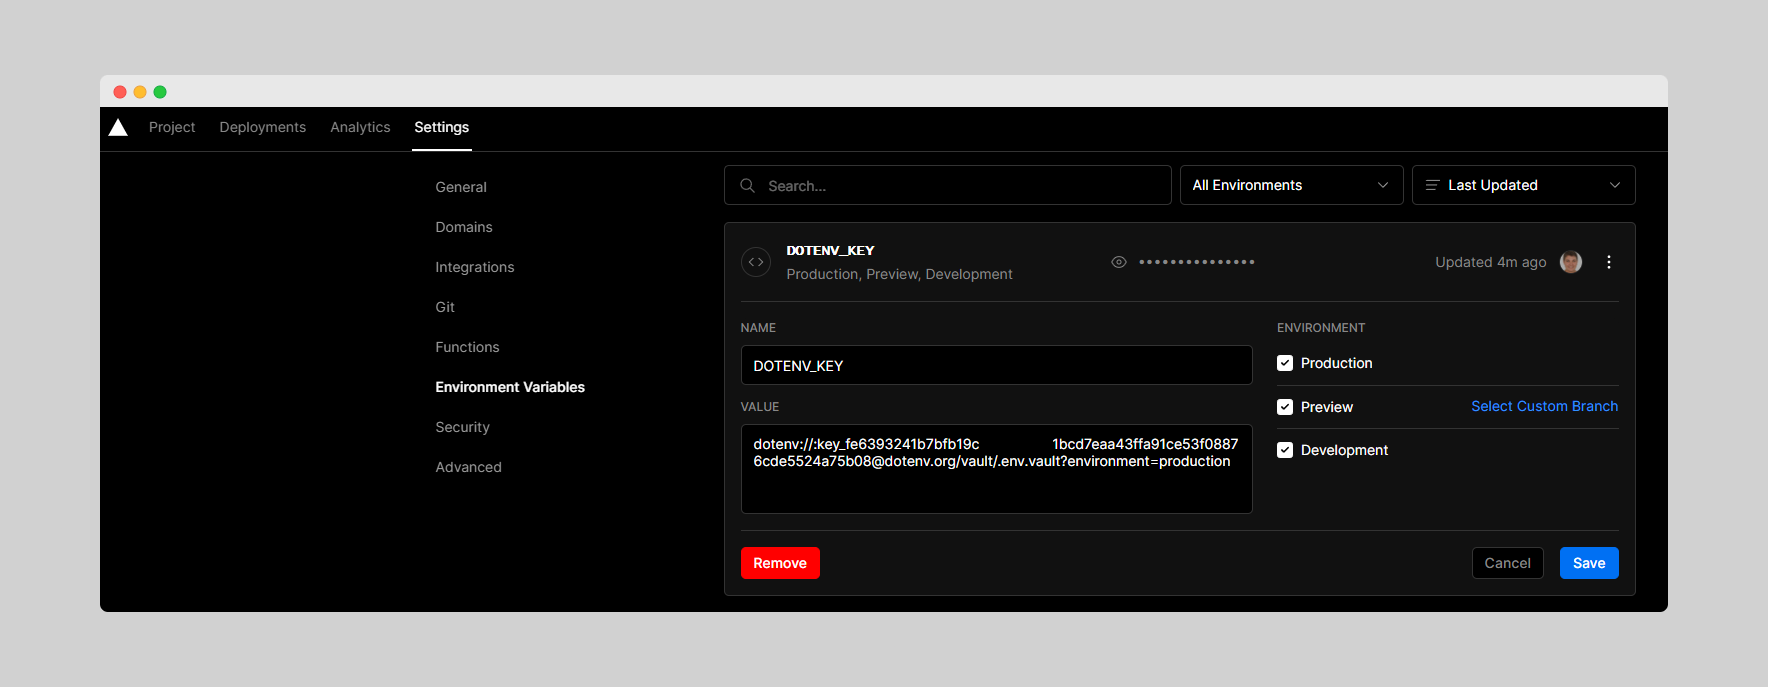The width and height of the screenshot is (1768, 687).
Task: Click the sort lines icon beside Last Updated
Action: click(x=1432, y=185)
